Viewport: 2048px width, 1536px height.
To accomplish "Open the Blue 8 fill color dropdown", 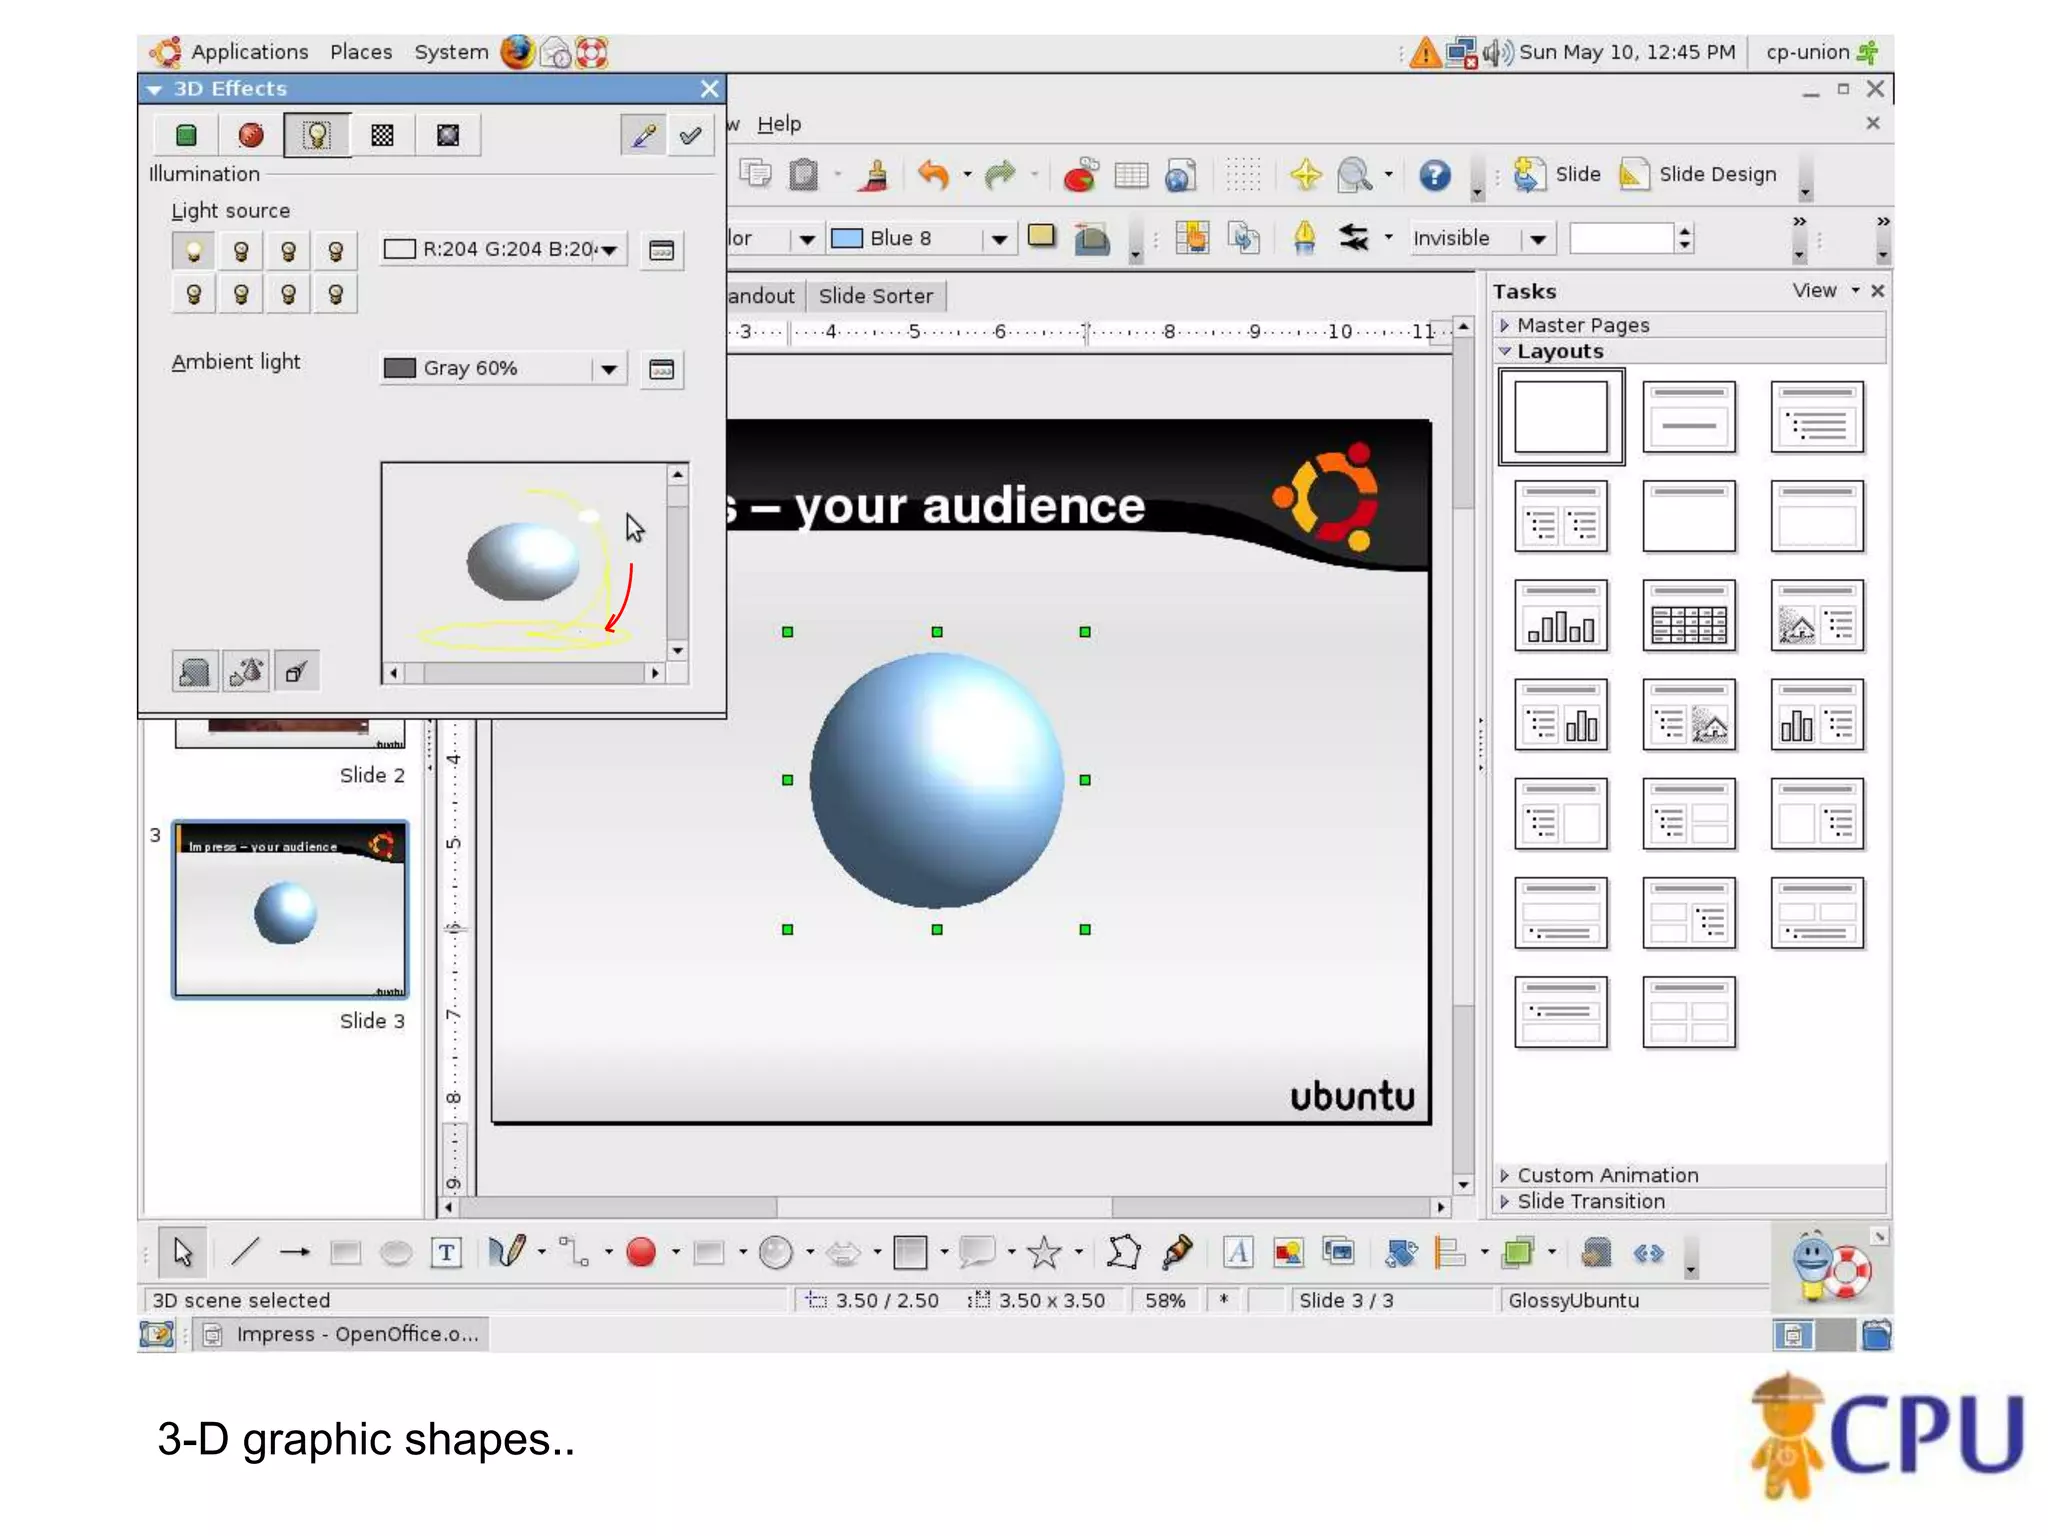I will (998, 239).
